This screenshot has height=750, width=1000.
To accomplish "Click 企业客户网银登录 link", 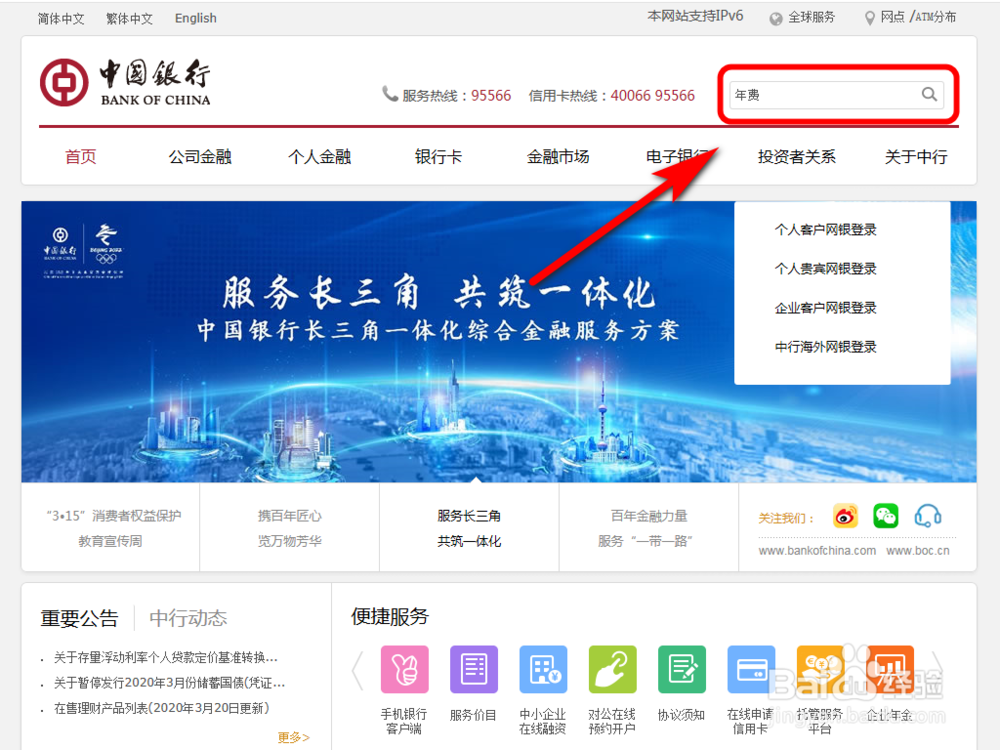I will [825, 308].
